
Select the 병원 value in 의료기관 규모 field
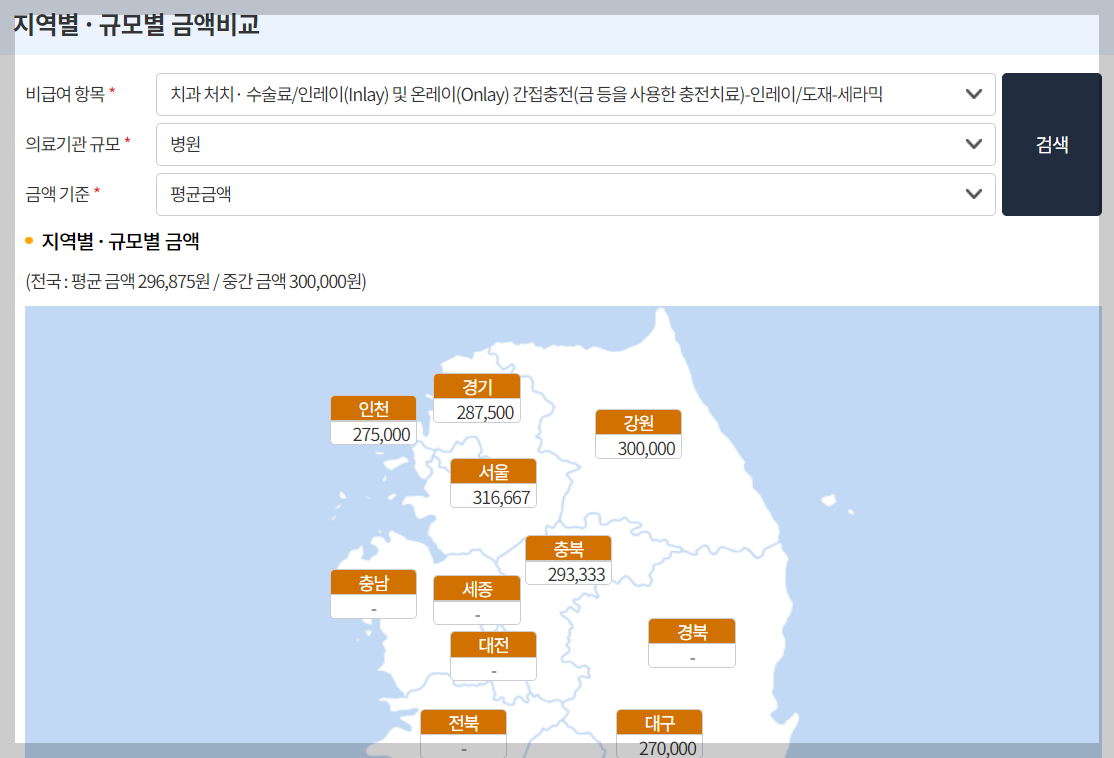click(x=300, y=143)
